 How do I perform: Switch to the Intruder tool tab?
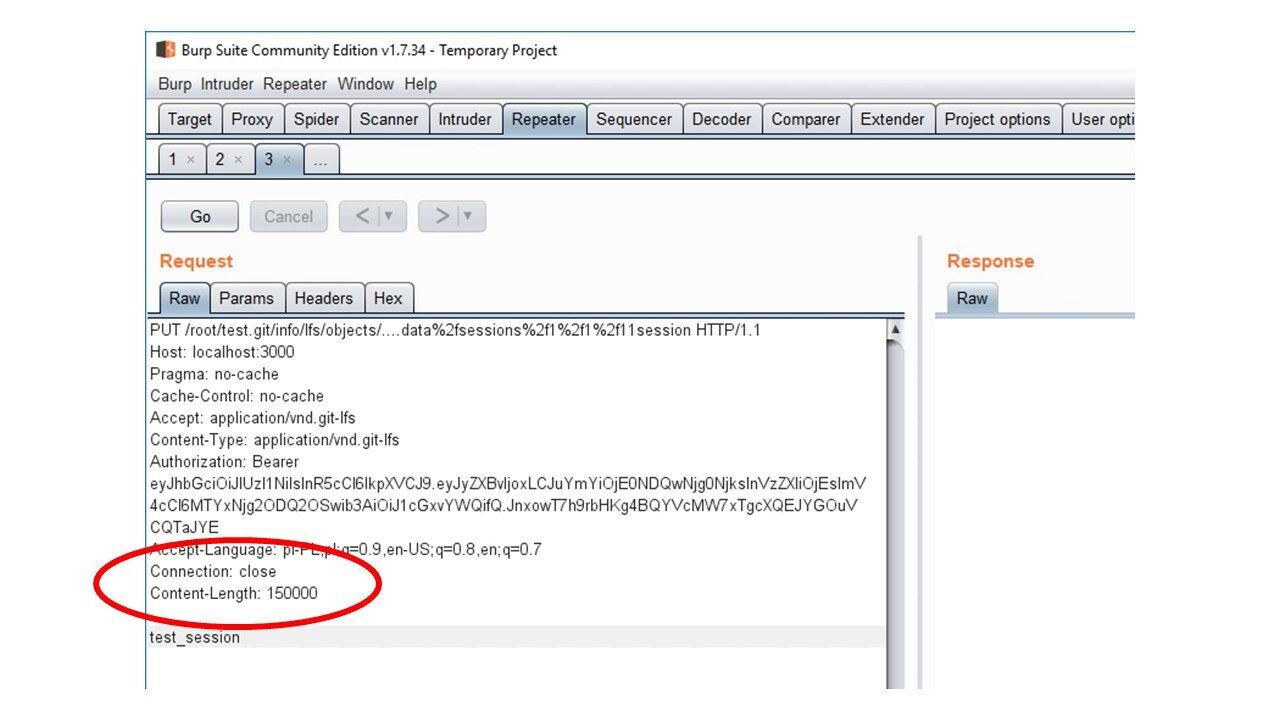tap(465, 119)
